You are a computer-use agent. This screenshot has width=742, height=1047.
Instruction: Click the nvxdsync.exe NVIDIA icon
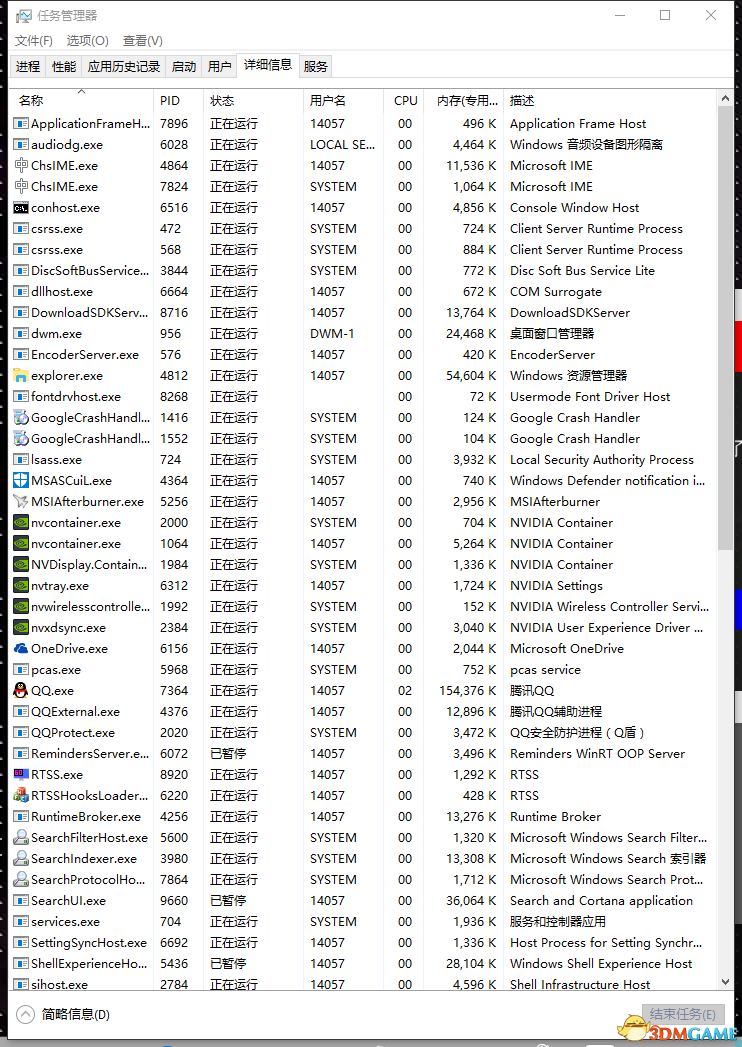21,628
